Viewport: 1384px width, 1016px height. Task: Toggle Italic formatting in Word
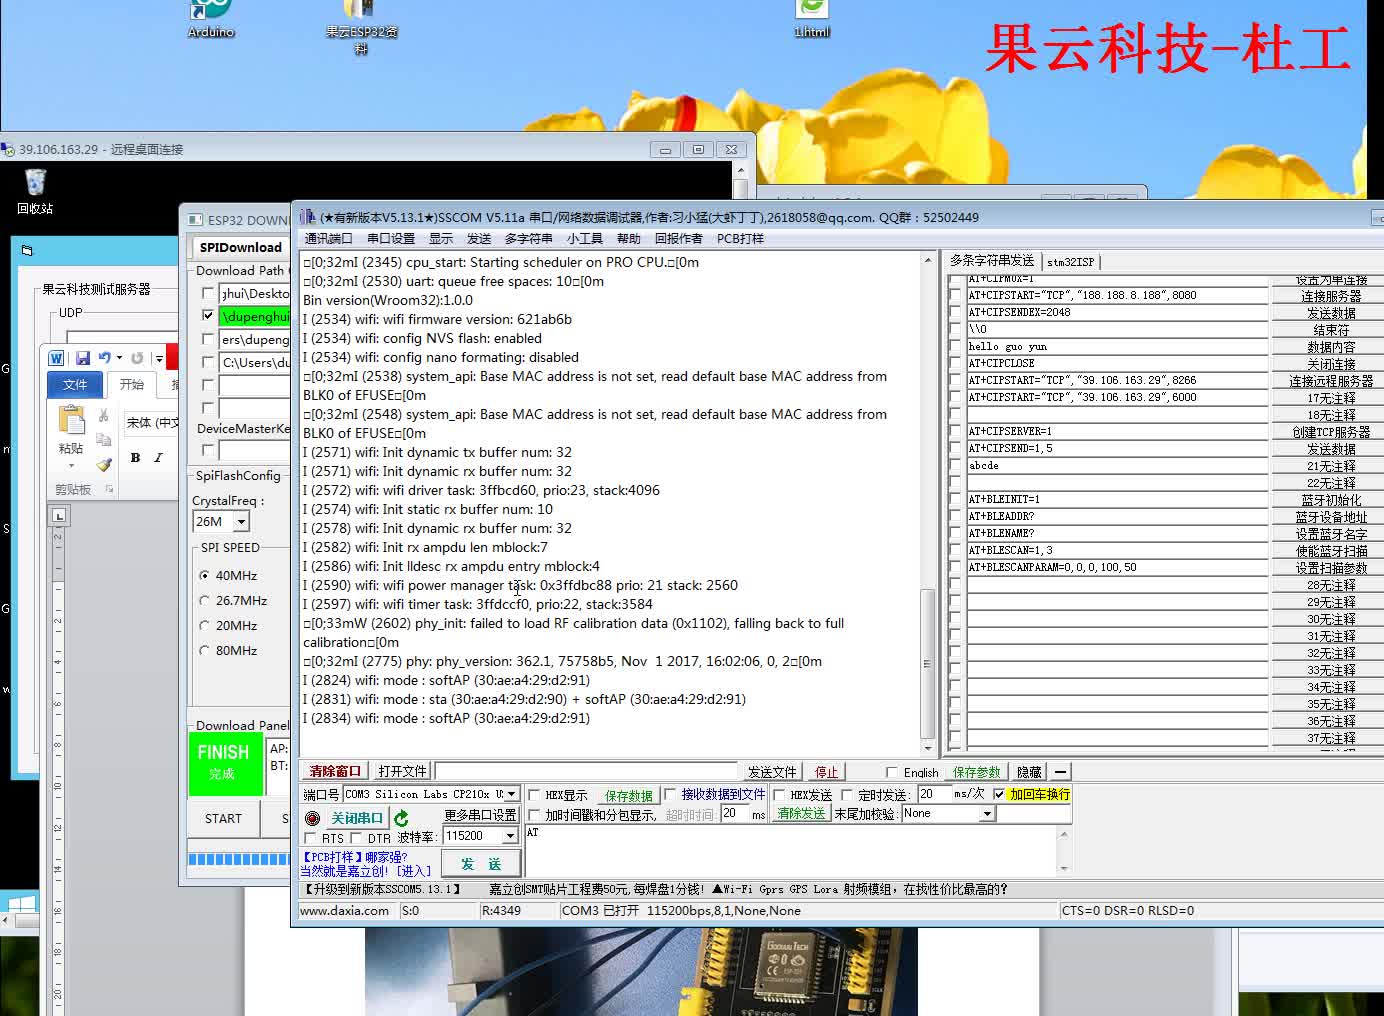pyautogui.click(x=158, y=457)
